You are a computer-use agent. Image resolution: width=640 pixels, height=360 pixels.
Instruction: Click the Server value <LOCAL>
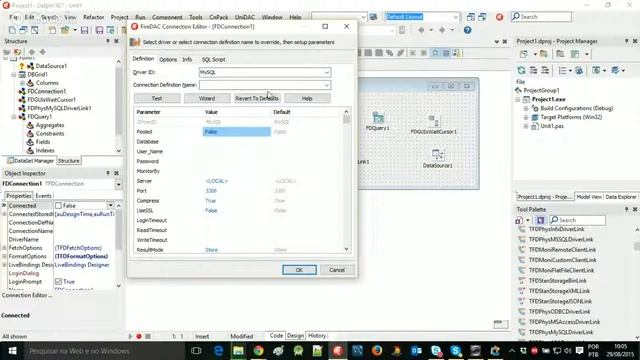(x=216, y=181)
